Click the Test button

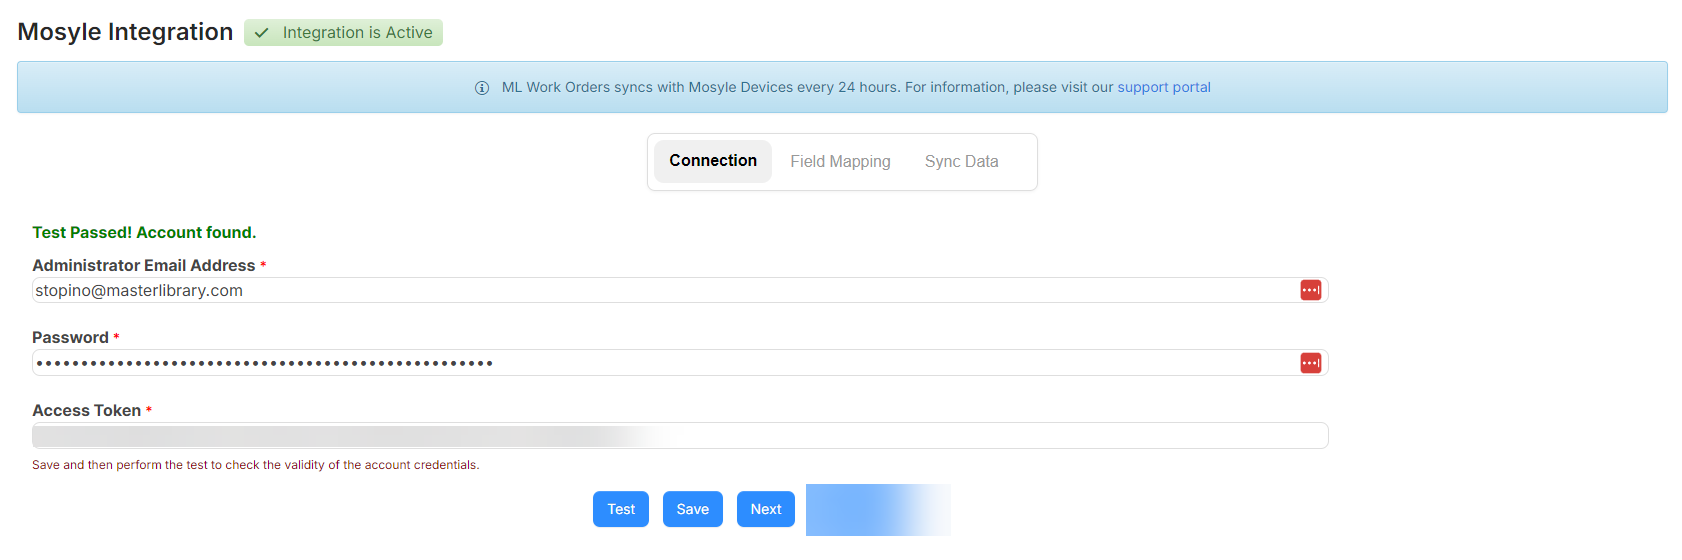point(621,509)
